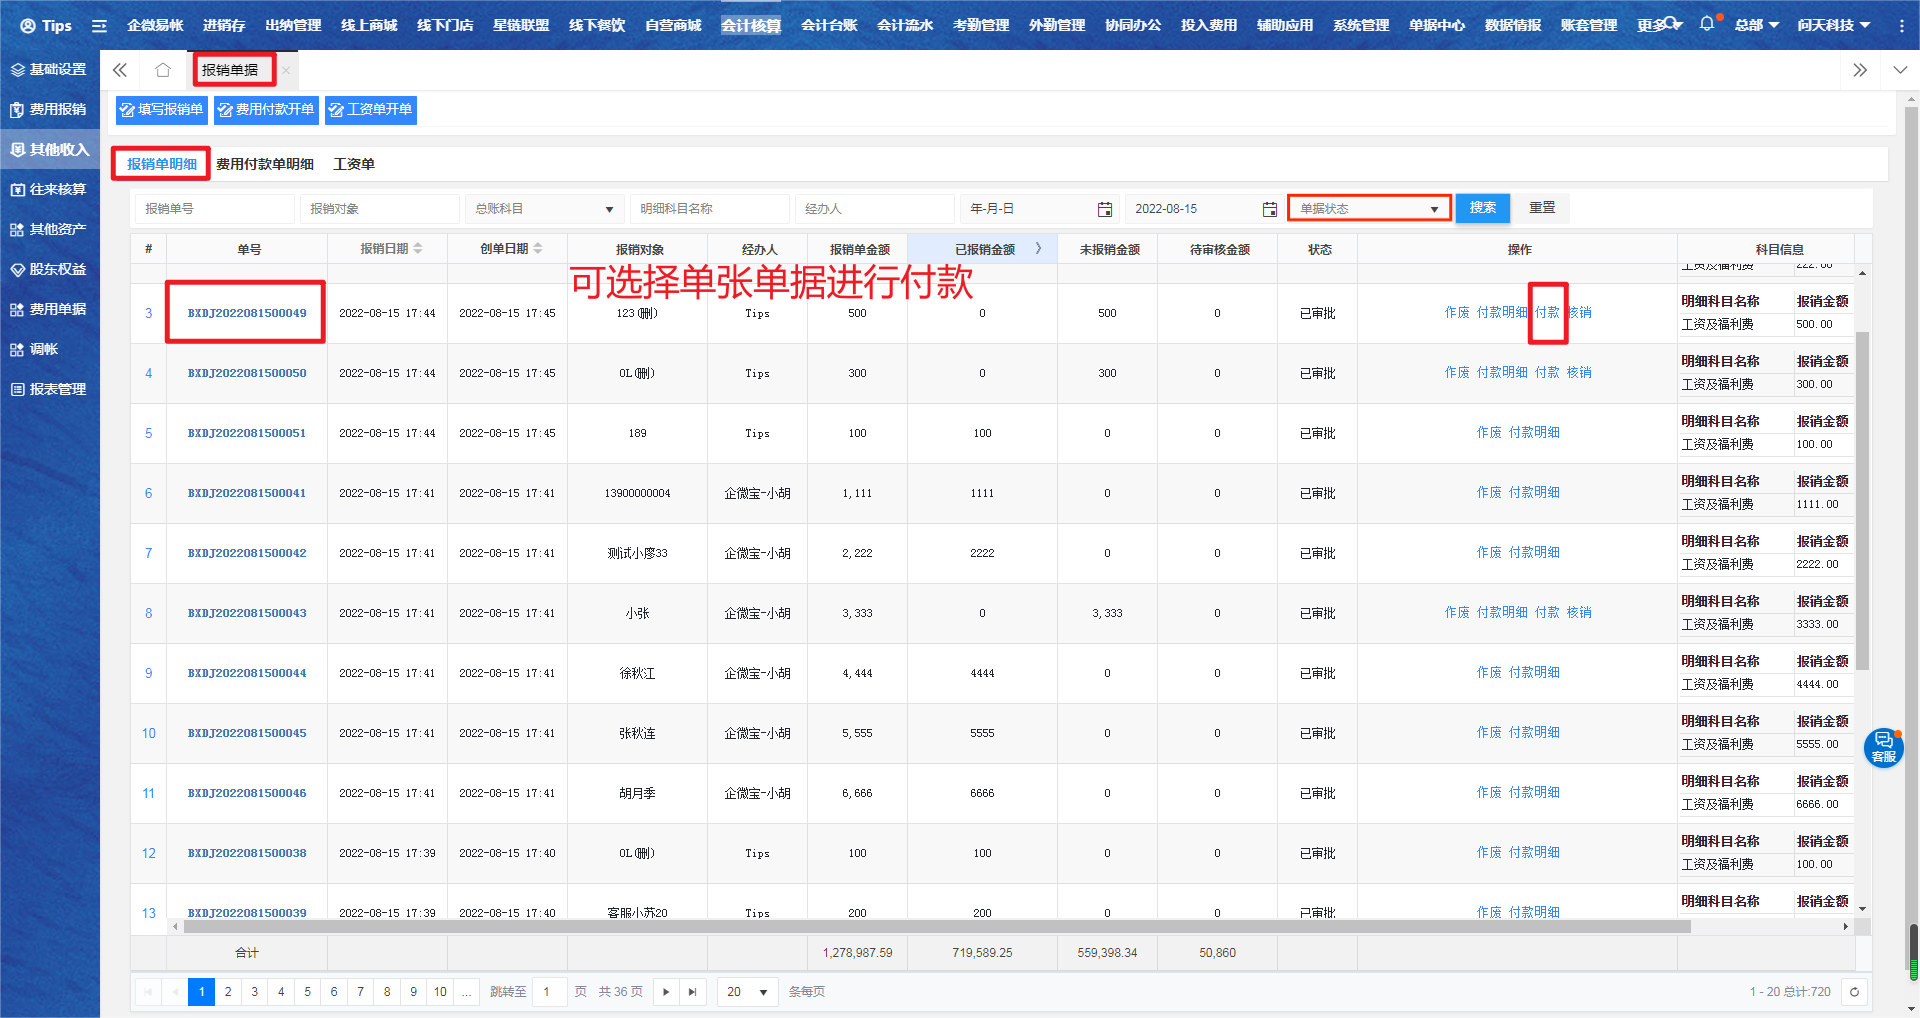Open the 客服 customer service chat icon
1920x1018 pixels.
point(1883,747)
